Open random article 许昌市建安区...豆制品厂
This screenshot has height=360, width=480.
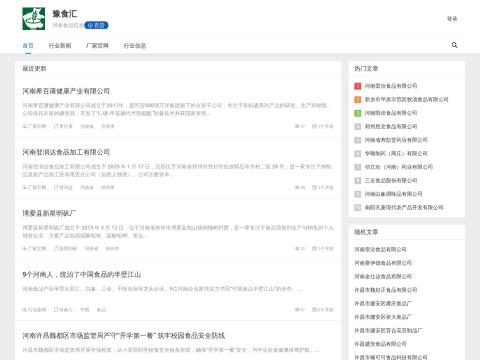click(388, 330)
